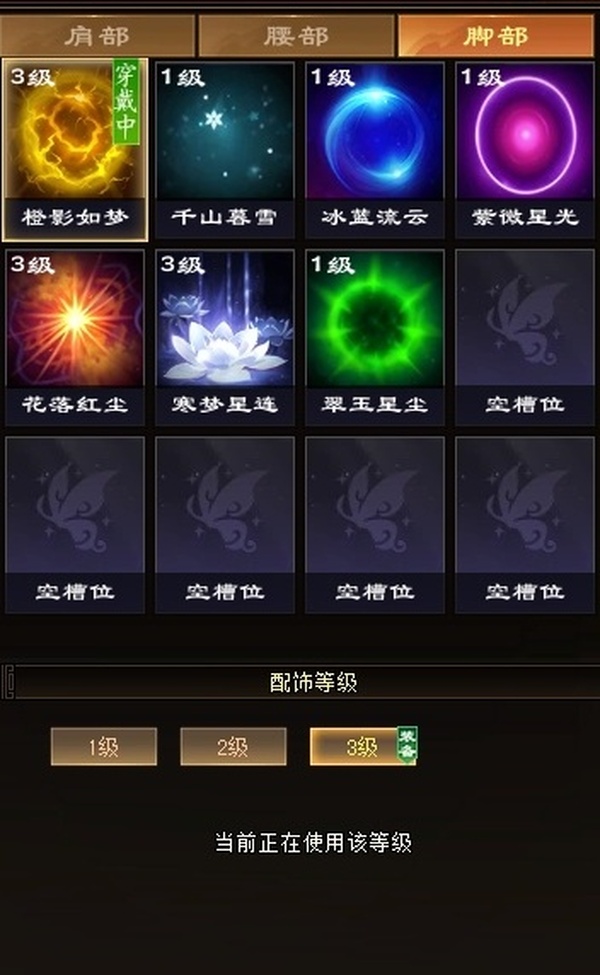This screenshot has height=975, width=600.
Task: Set accessory level to 1级
Action: [104, 746]
